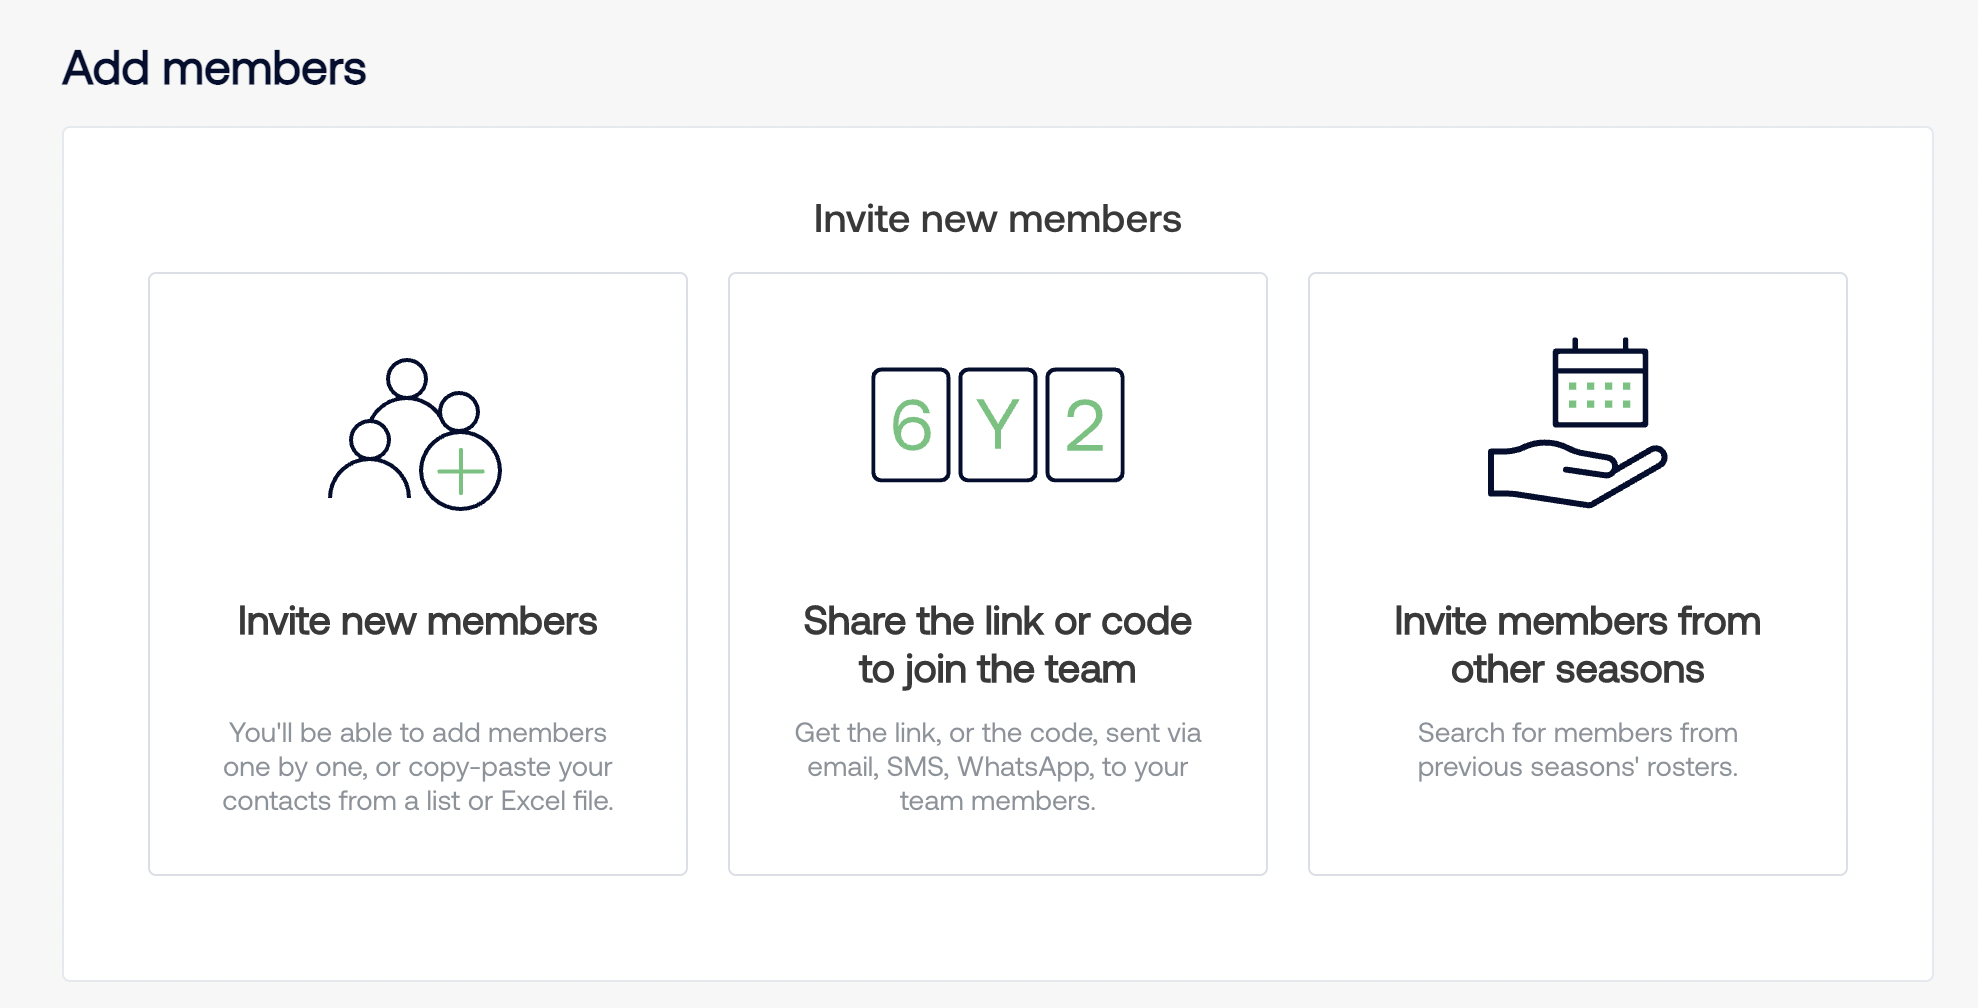Click the green plus circle icon
The width and height of the screenshot is (1978, 1008).
point(460,471)
